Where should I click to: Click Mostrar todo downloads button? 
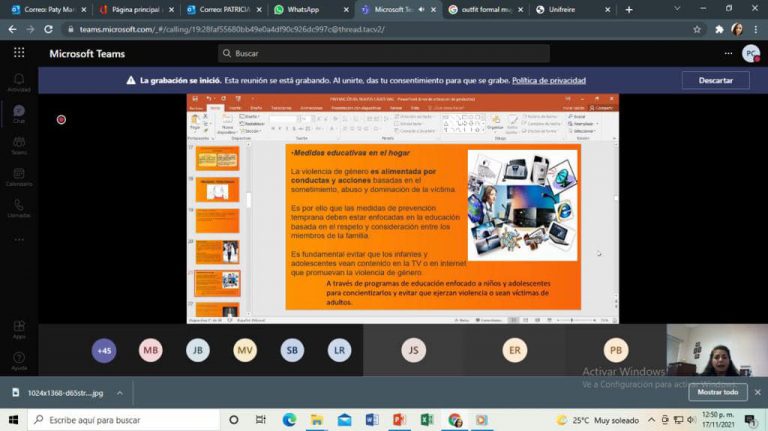pos(717,393)
